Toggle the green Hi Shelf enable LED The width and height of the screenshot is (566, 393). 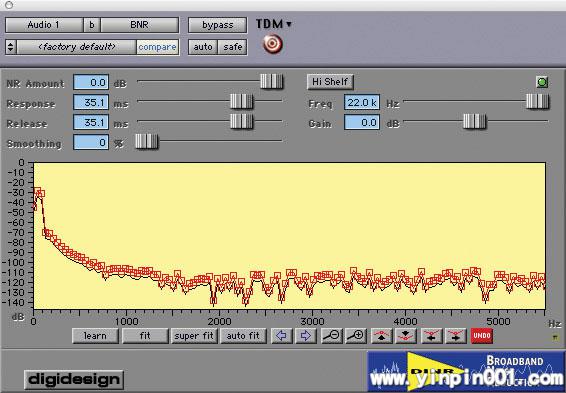point(542,82)
